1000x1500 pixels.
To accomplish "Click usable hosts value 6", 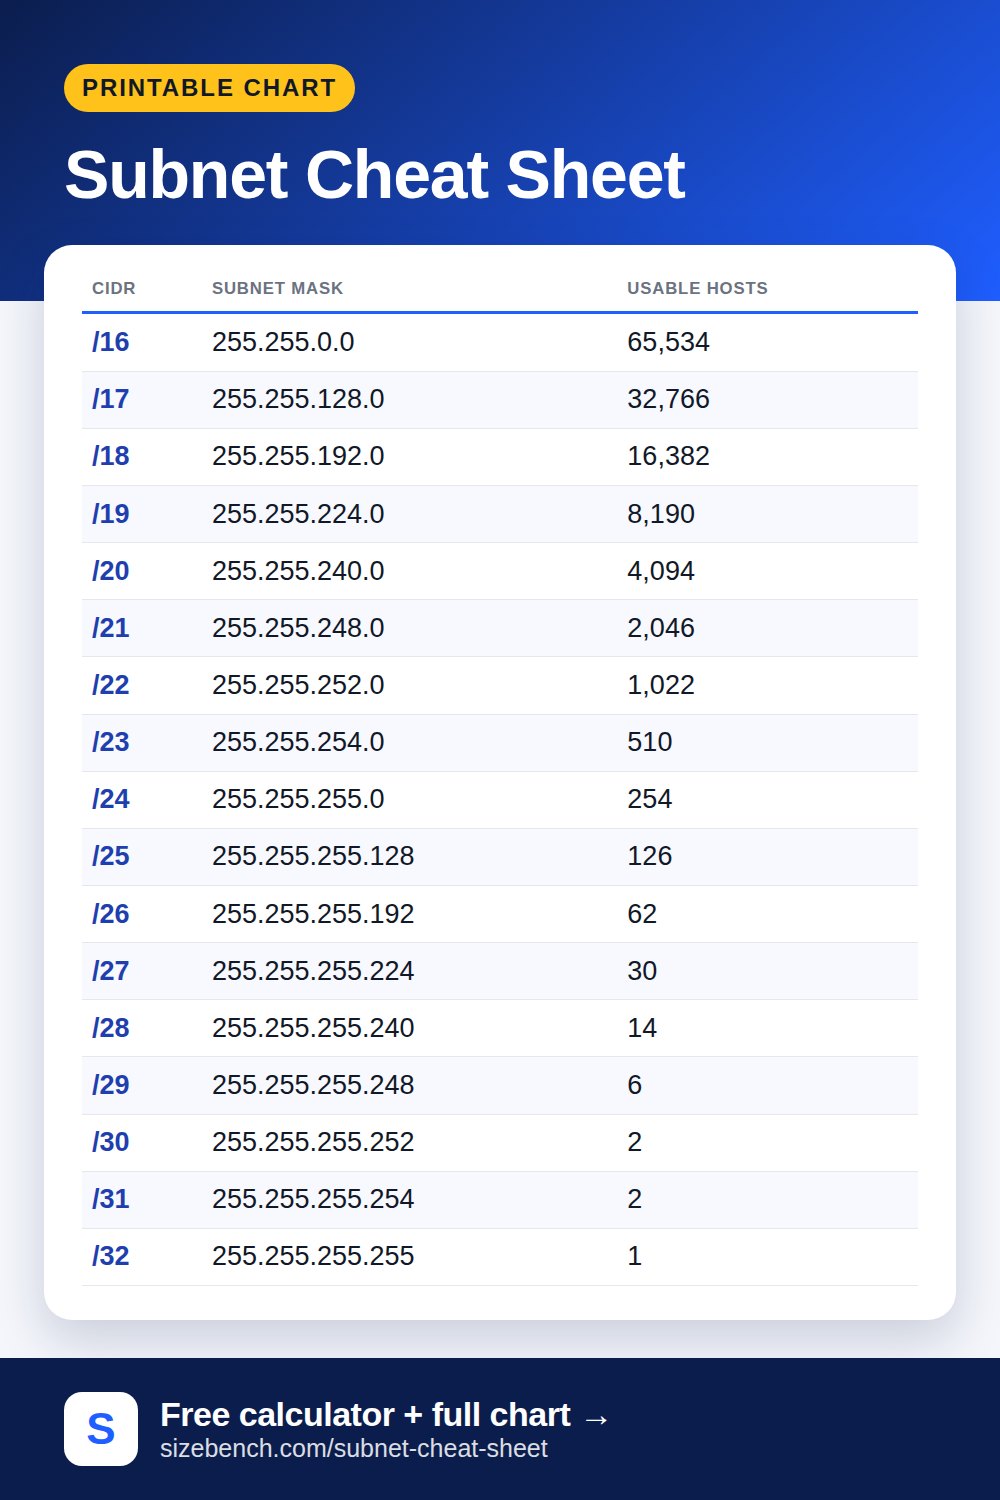I will 635,1085.
